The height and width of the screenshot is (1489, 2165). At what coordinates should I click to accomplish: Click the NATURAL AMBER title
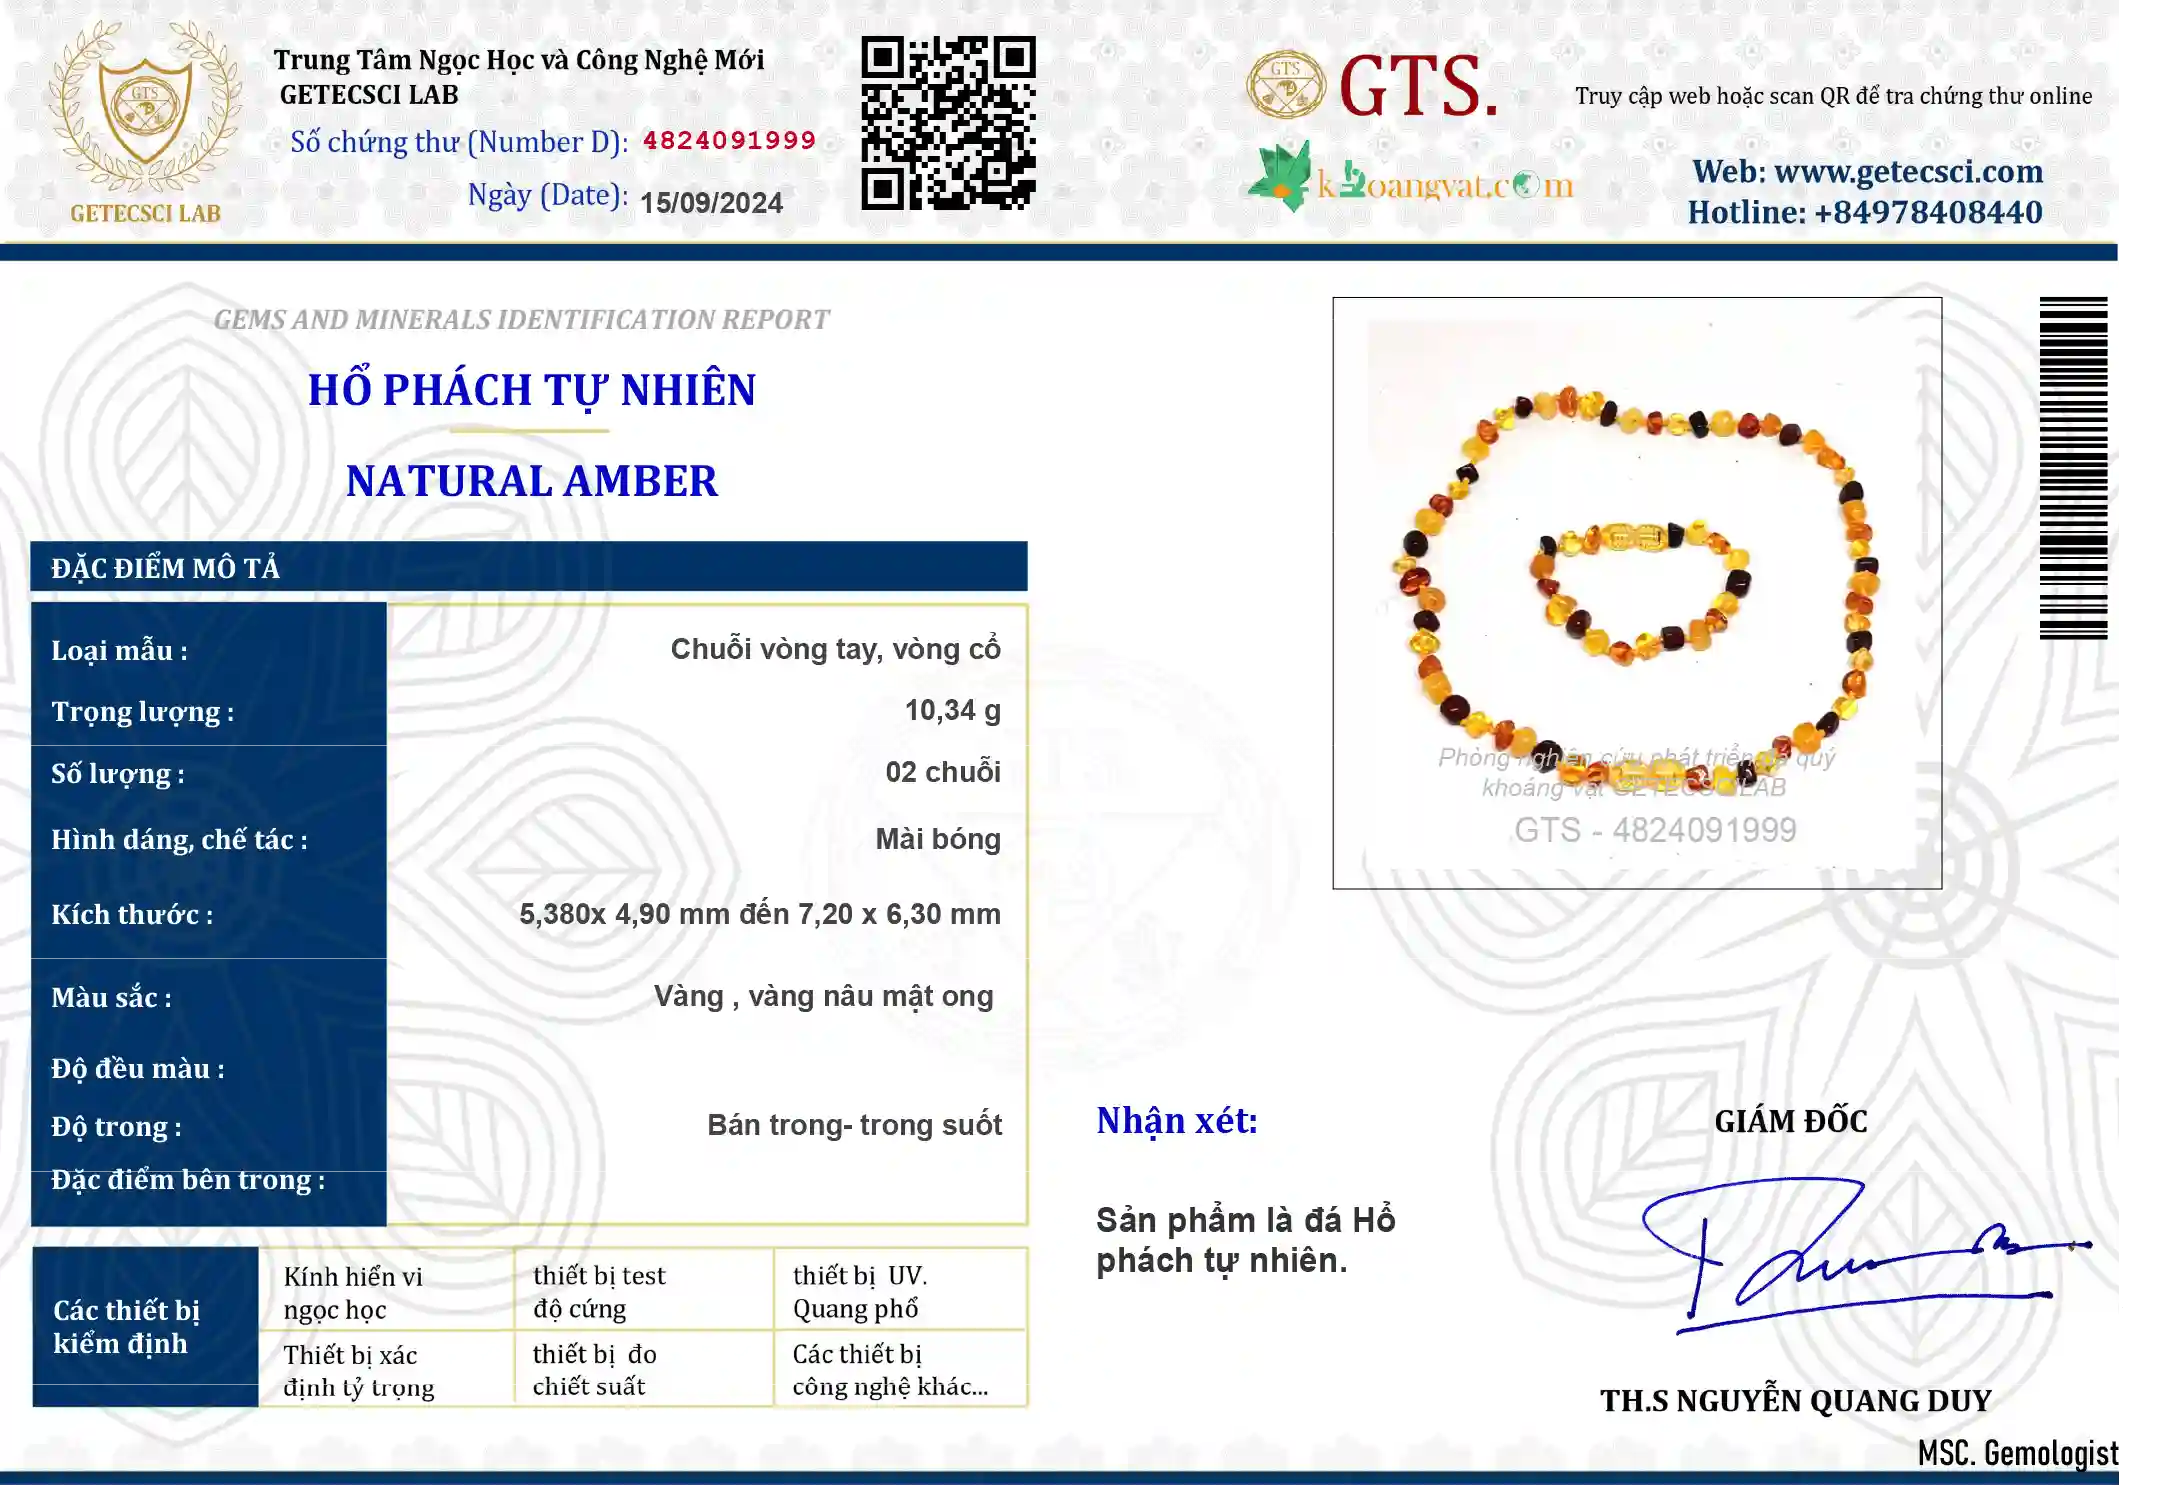click(532, 481)
